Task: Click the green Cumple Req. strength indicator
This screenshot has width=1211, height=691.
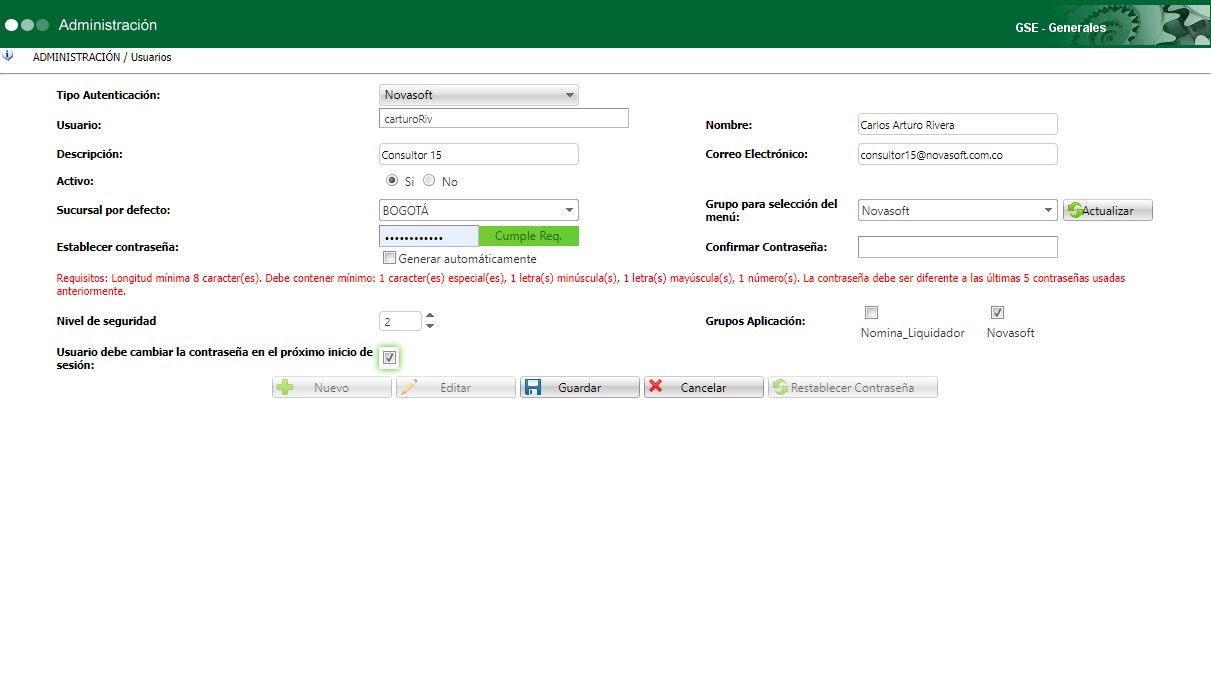Action: point(529,236)
